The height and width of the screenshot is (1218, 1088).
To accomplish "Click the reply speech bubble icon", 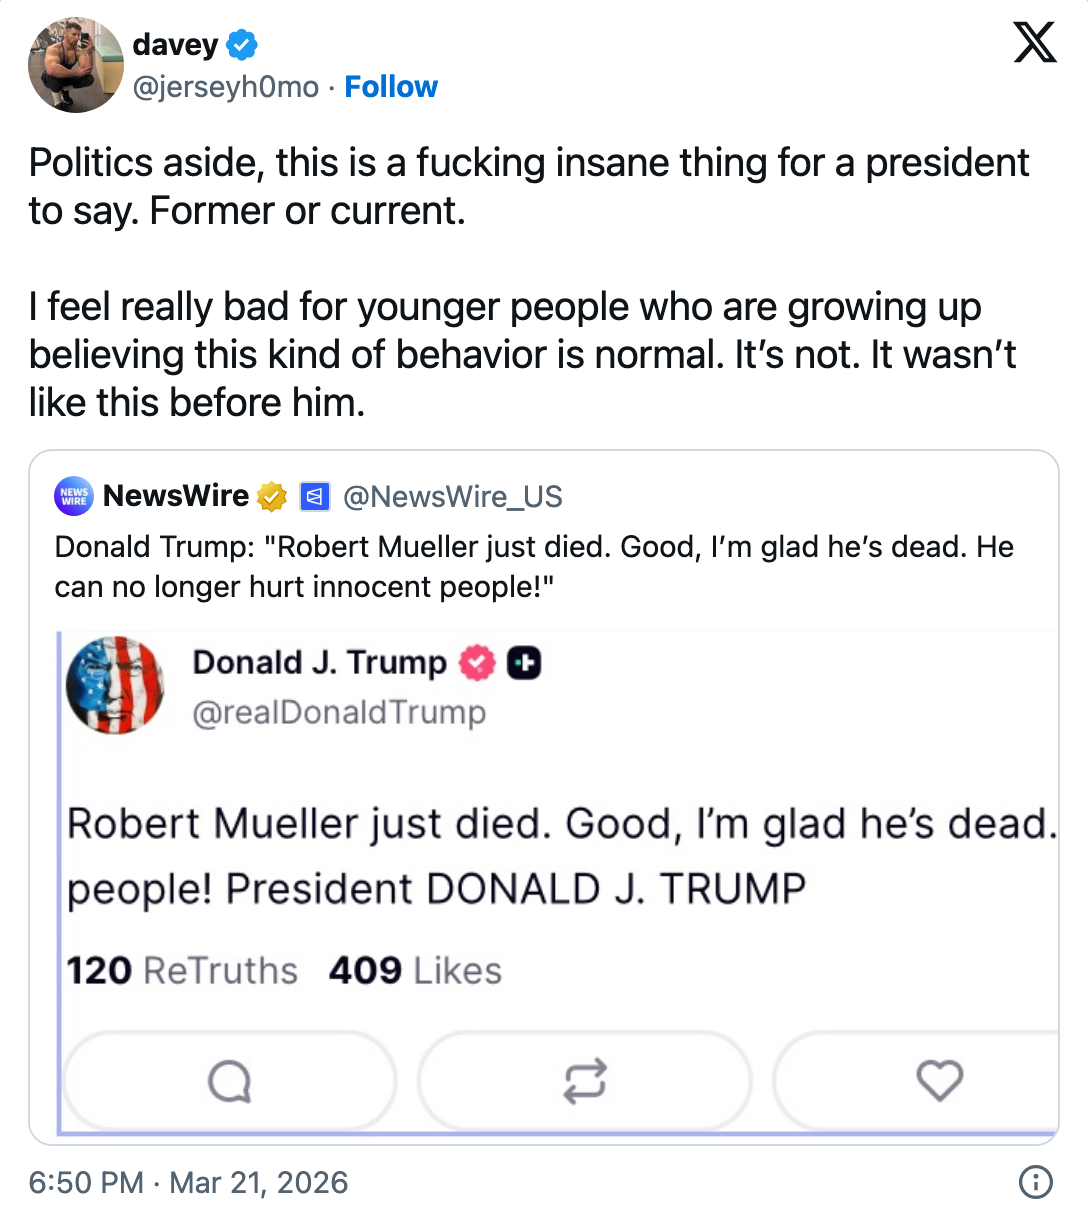I will pyautogui.click(x=229, y=1081).
